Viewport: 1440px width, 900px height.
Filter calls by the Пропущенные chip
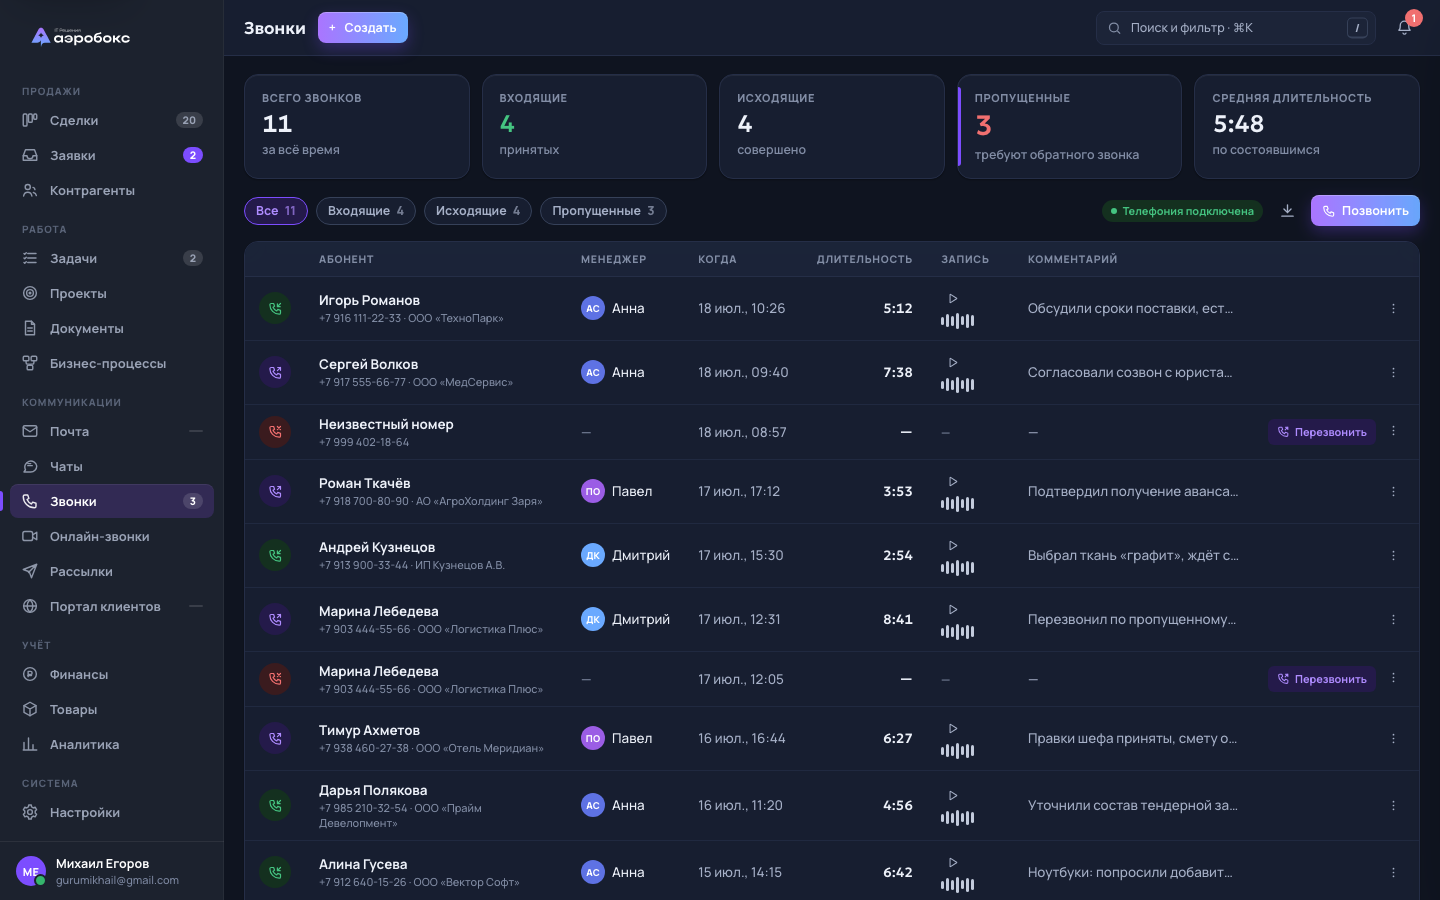click(603, 211)
